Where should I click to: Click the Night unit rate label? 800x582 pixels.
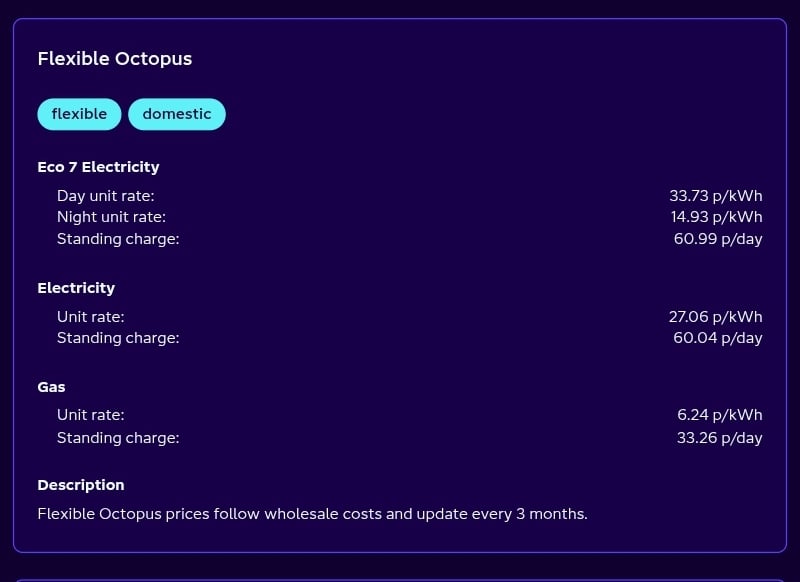(x=111, y=217)
